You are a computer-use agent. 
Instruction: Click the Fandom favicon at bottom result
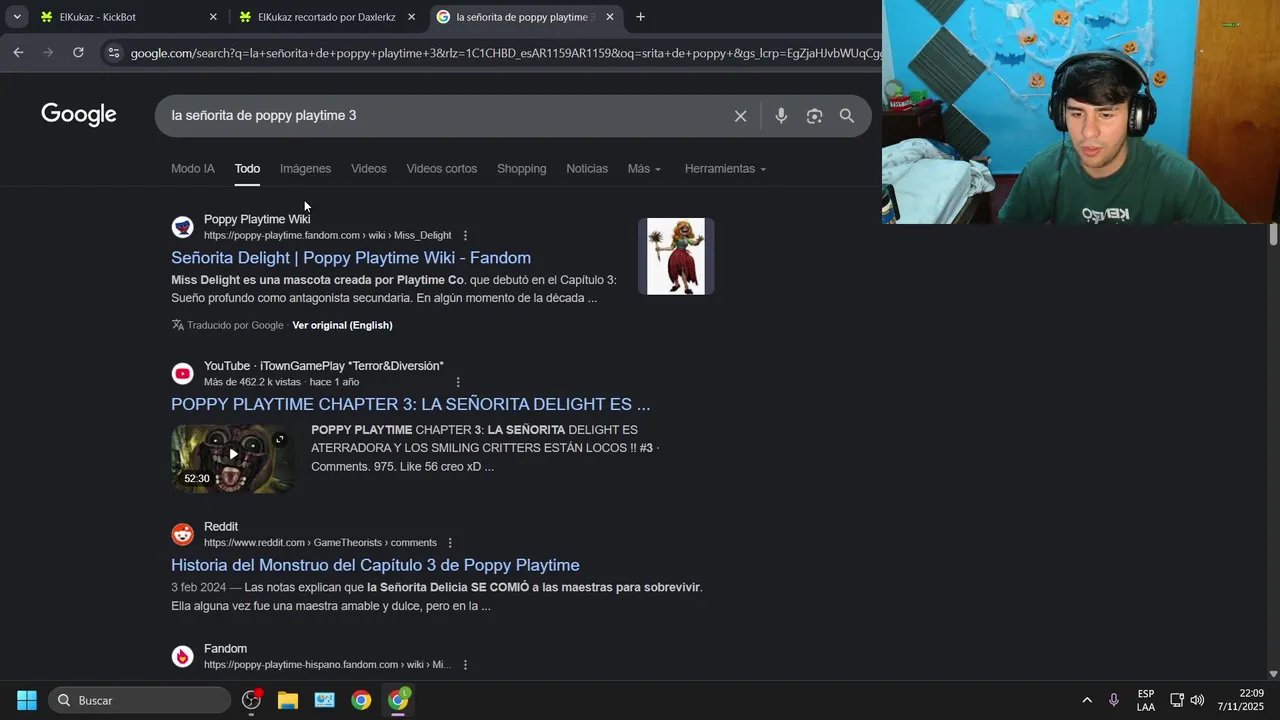point(182,657)
